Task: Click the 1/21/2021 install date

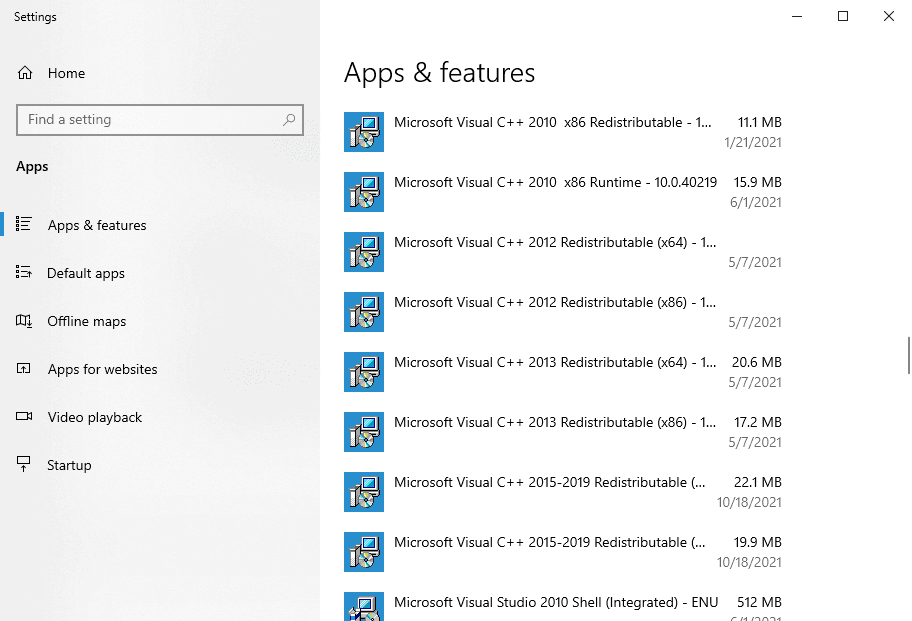Action: point(753,142)
